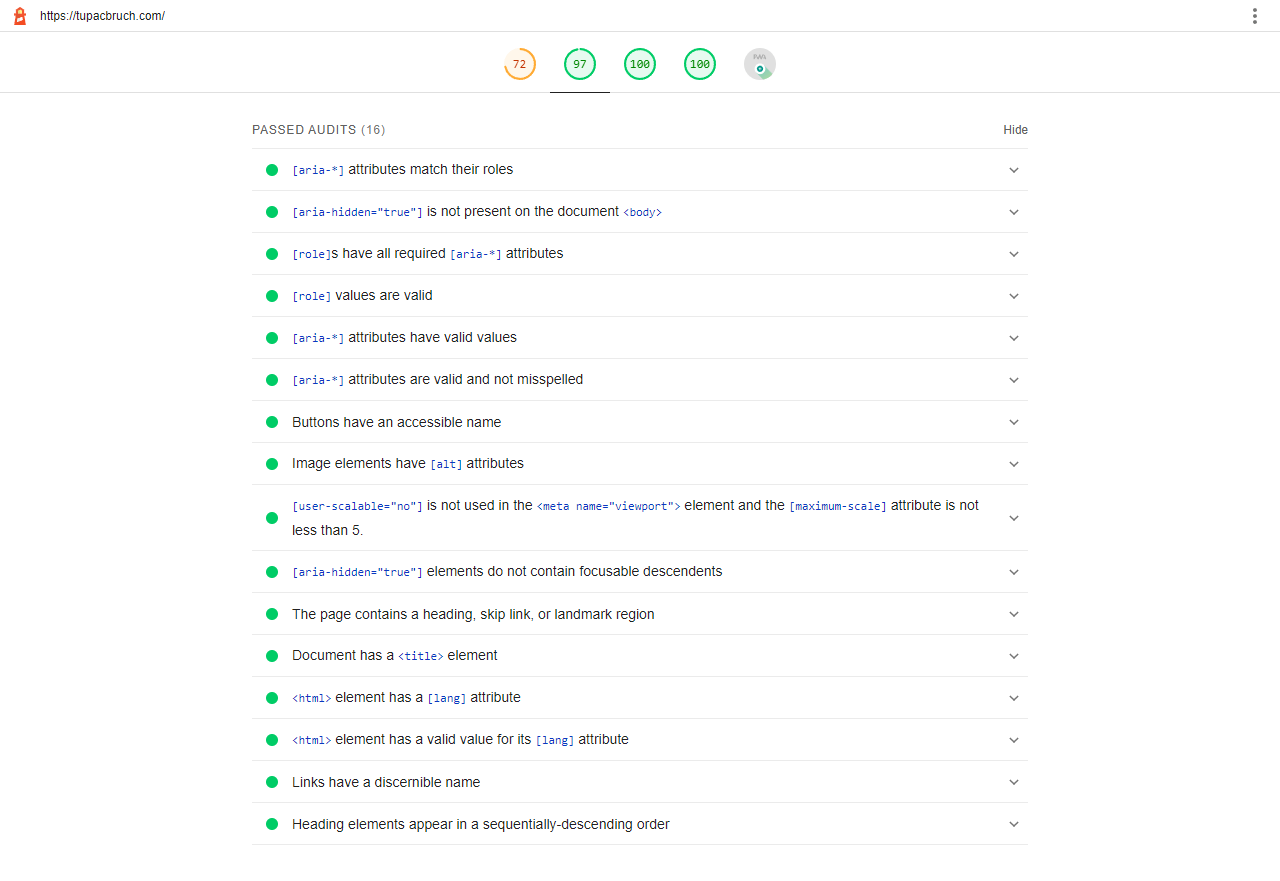Jump to the Best Practices gauge, first 100

pos(640,64)
